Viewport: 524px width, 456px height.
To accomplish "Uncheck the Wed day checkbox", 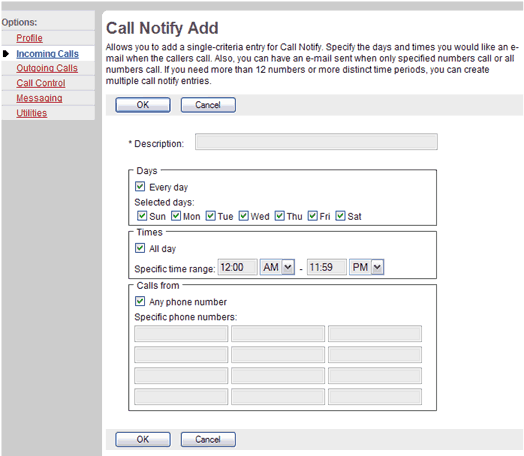I will (x=244, y=216).
